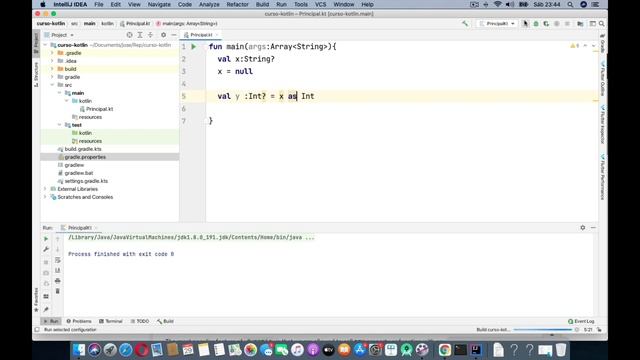Image resolution: width=640 pixels, height=360 pixels.
Task: Open Project Structure icon in top toolbar
Action: [580, 24]
